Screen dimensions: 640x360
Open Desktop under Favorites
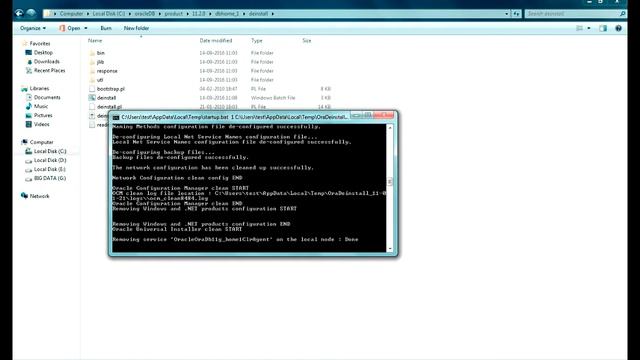click(x=43, y=53)
